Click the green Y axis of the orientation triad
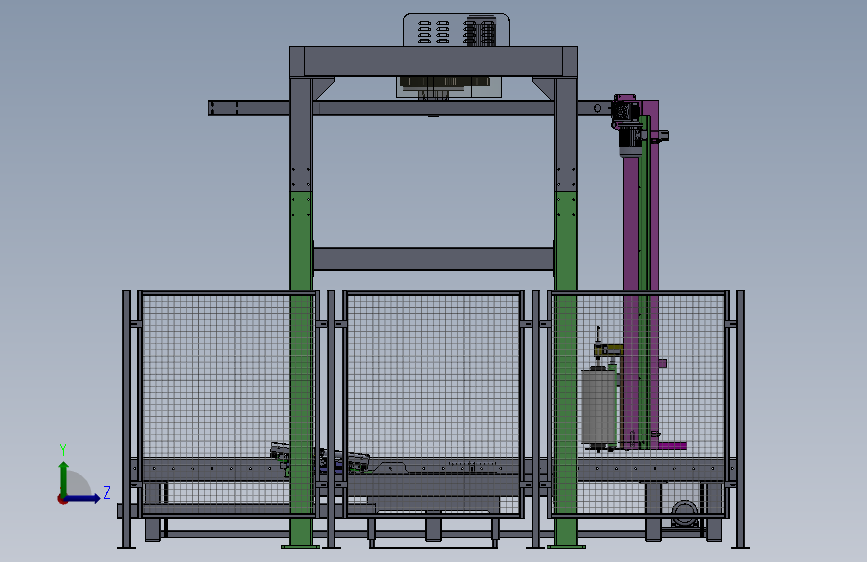This screenshot has height=562, width=867. pos(64,479)
